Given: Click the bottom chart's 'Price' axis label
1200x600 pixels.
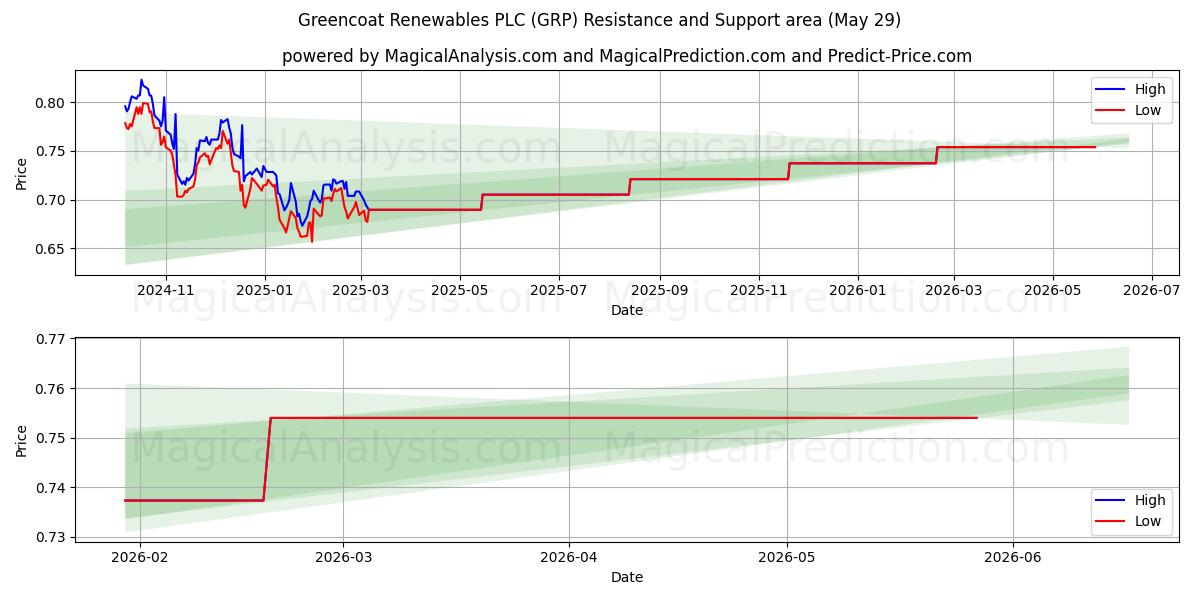Looking at the screenshot, I should point(22,440).
